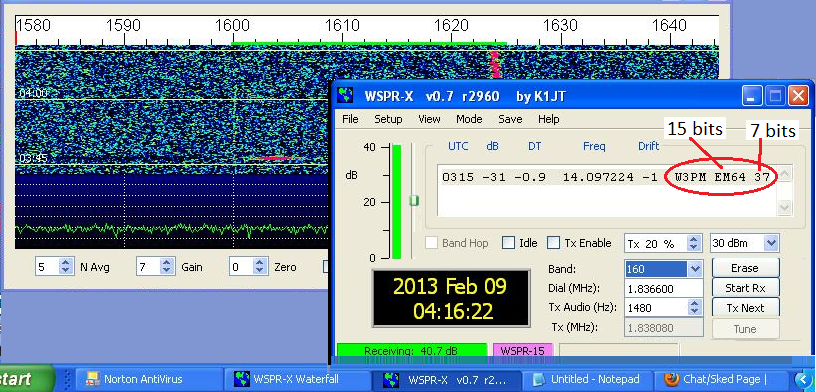
Task: Click the Windows Start button
Action: (x=26, y=379)
